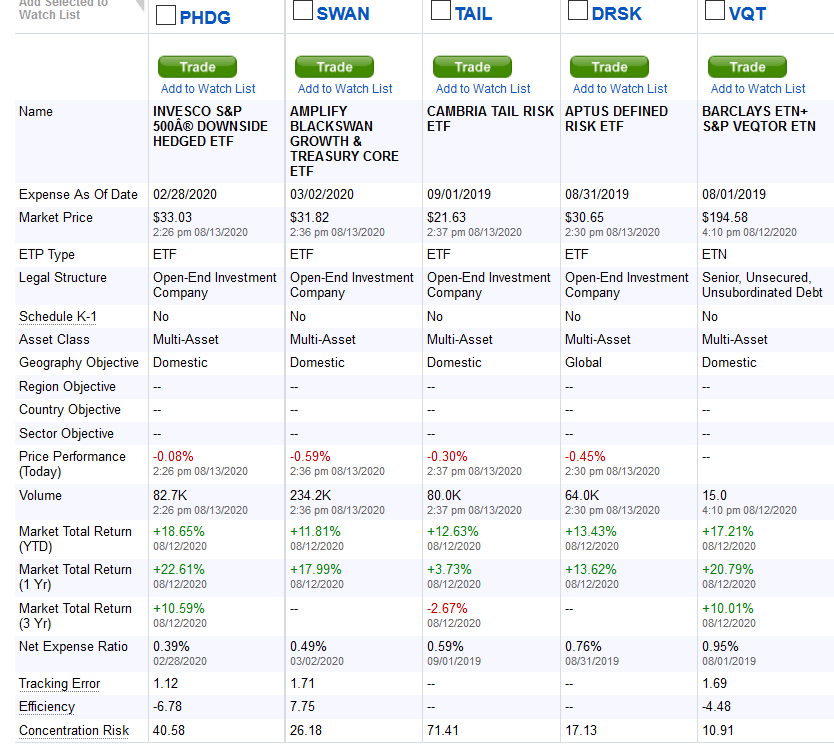The width and height of the screenshot is (834, 745).
Task: Click TAIL concentration risk 71.41
Action: pyautogui.click(x=443, y=730)
